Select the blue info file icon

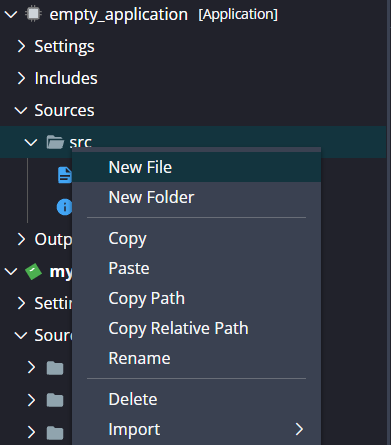click(x=64, y=207)
